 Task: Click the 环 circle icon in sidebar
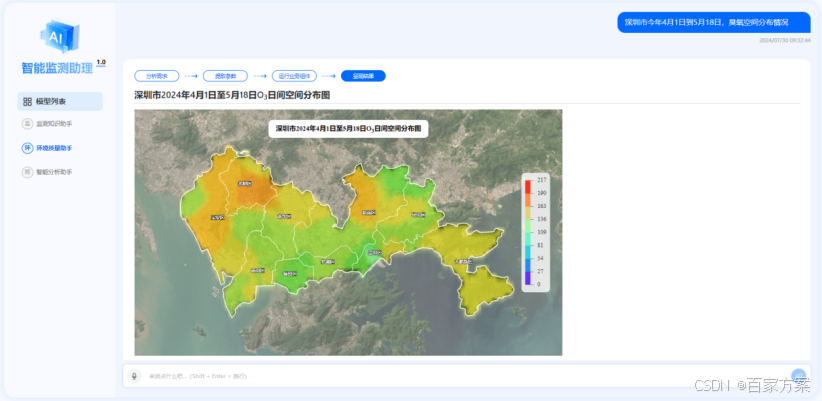click(x=27, y=148)
